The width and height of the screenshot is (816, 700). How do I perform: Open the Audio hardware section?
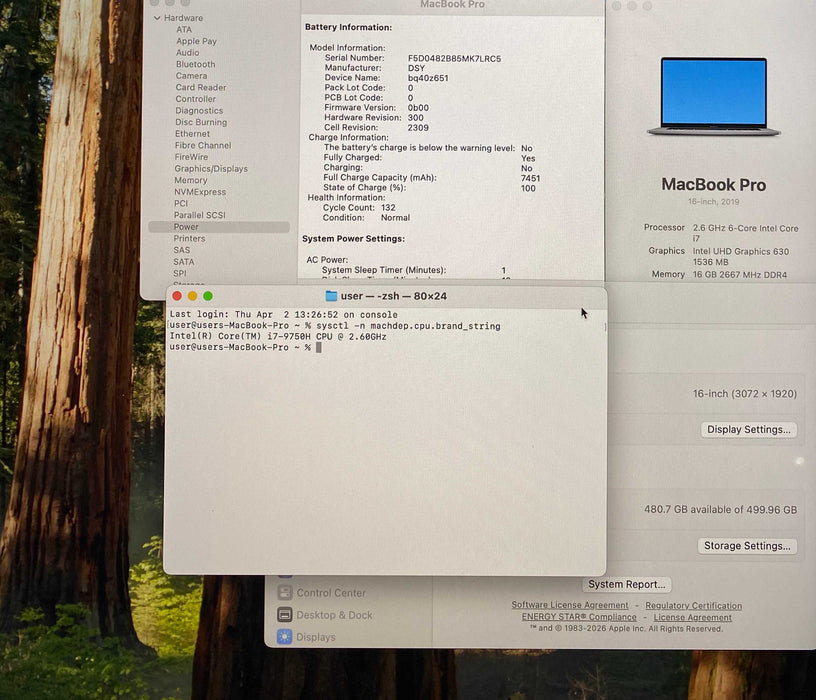[x=187, y=53]
